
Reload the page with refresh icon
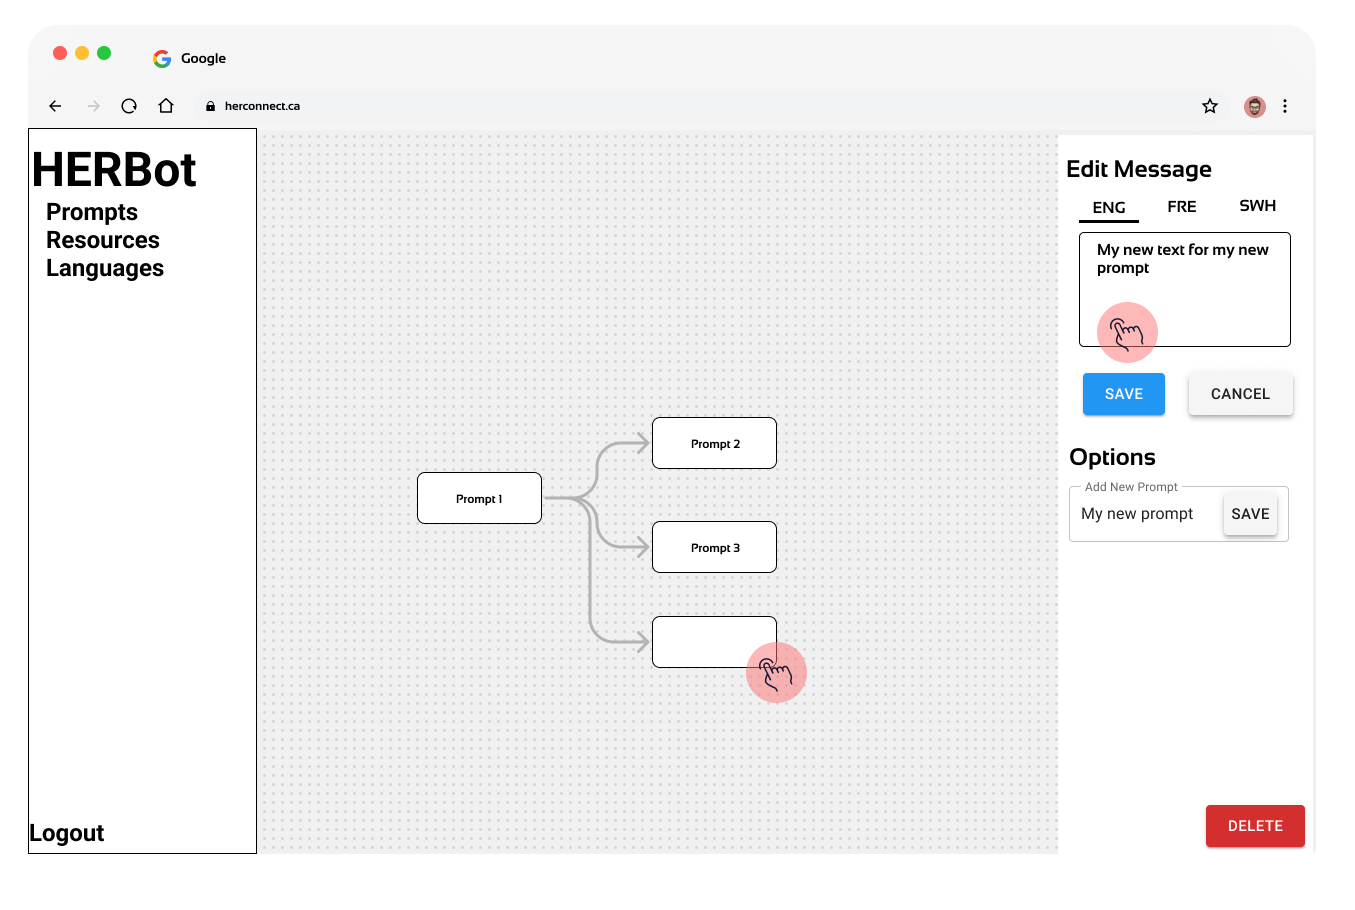point(129,106)
